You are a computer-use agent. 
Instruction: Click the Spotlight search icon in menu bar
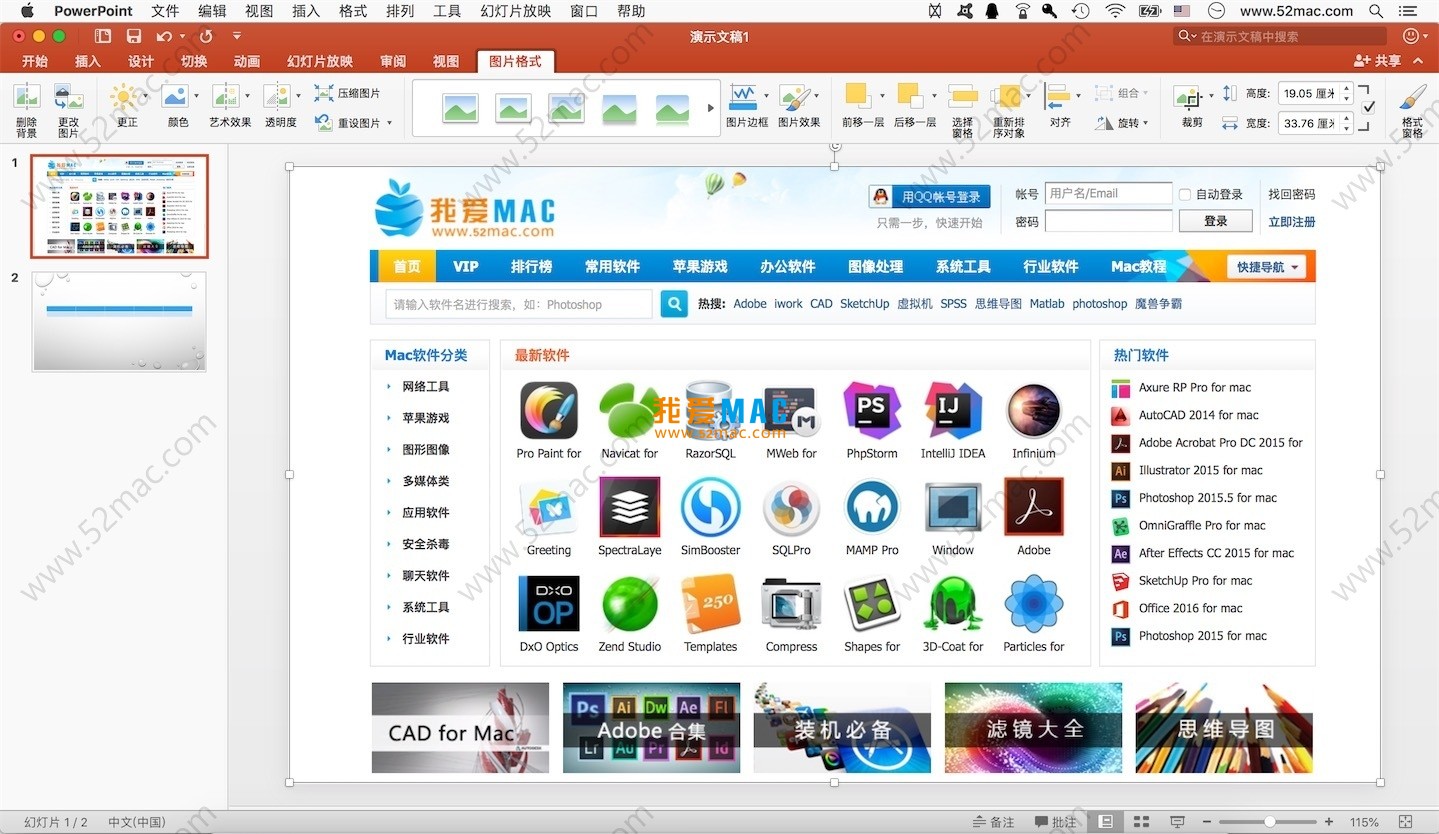click(x=1376, y=11)
